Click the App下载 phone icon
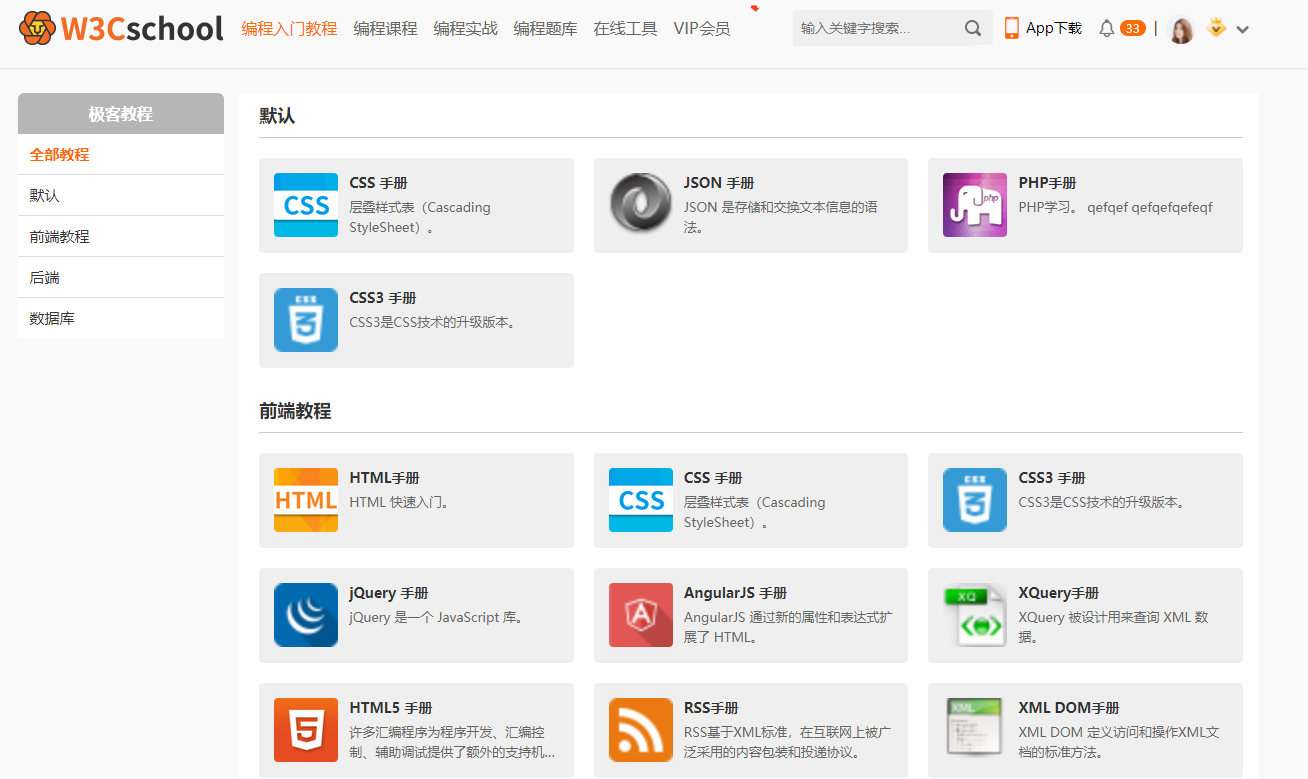 tap(1012, 28)
